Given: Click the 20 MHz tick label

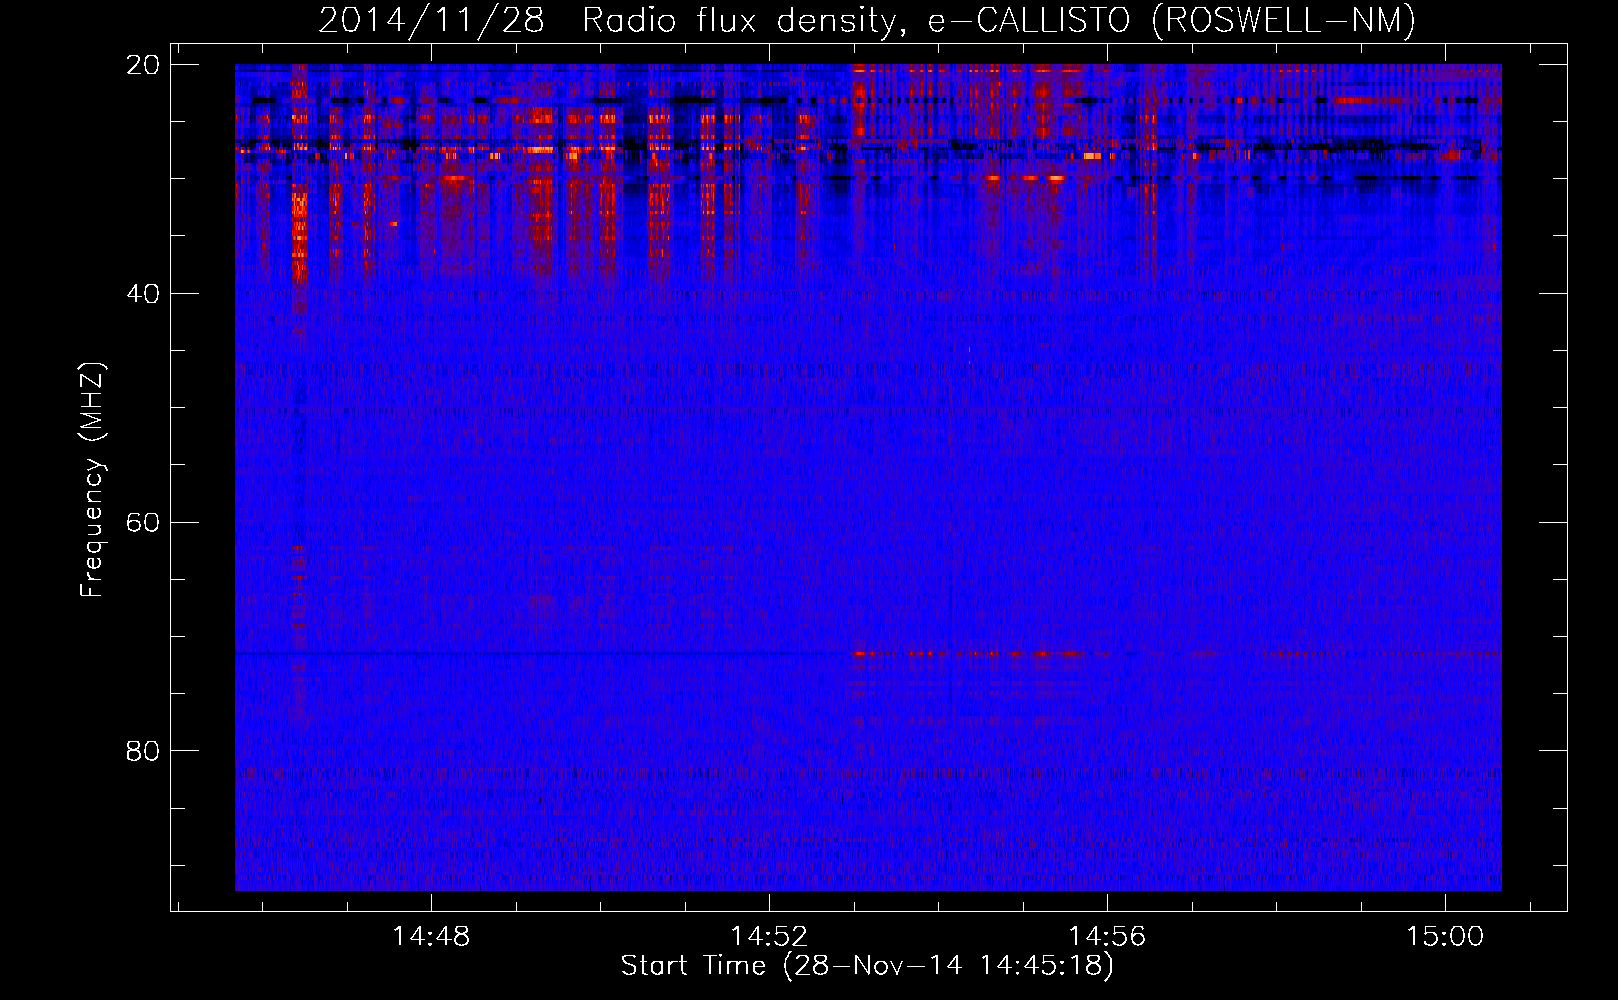Looking at the screenshot, I should 142,65.
